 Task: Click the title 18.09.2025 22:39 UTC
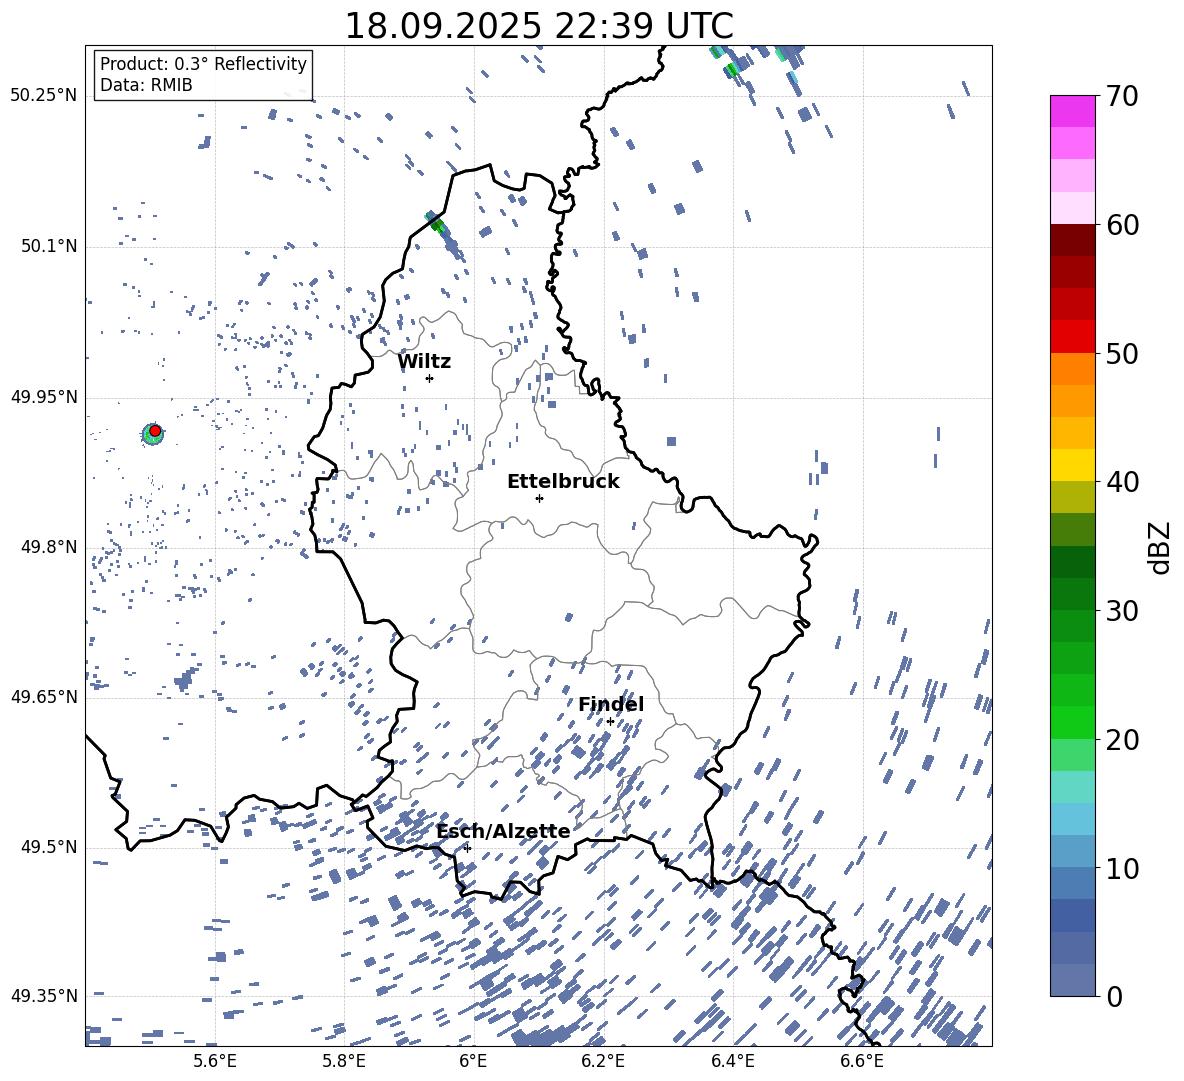pos(539,26)
